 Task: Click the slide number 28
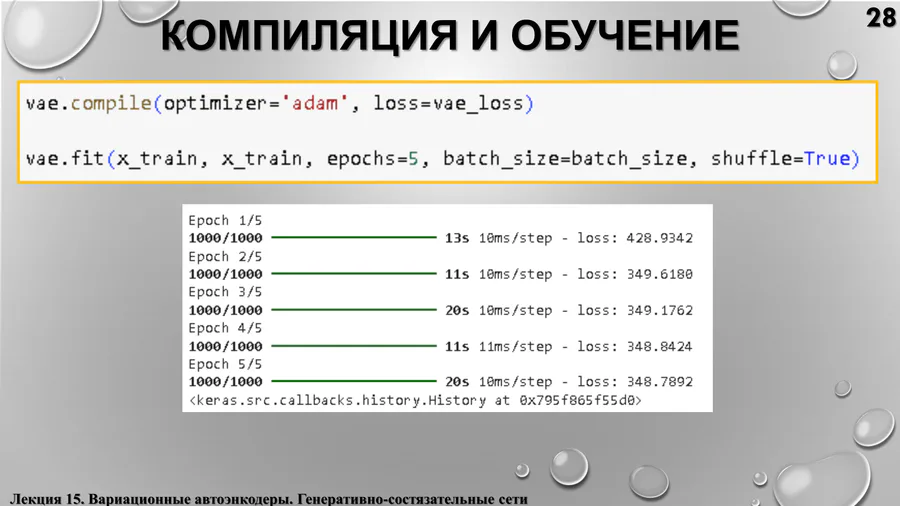879,17
